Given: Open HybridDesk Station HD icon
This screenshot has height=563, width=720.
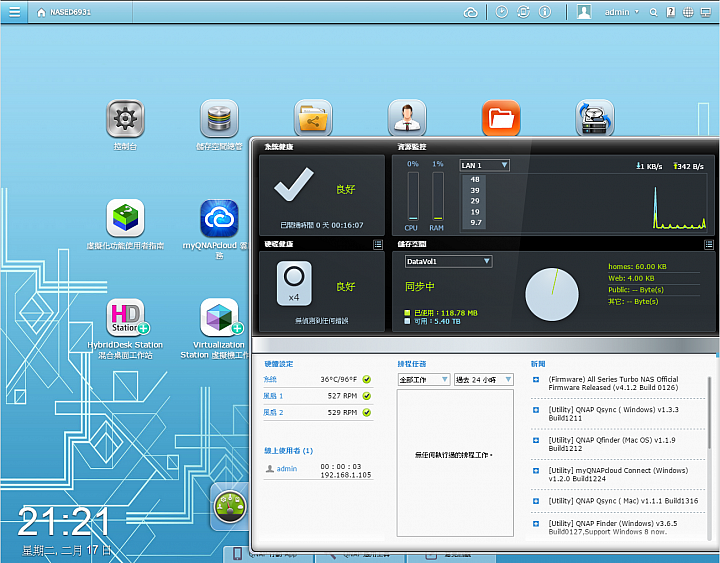Looking at the screenshot, I should pos(125,317).
